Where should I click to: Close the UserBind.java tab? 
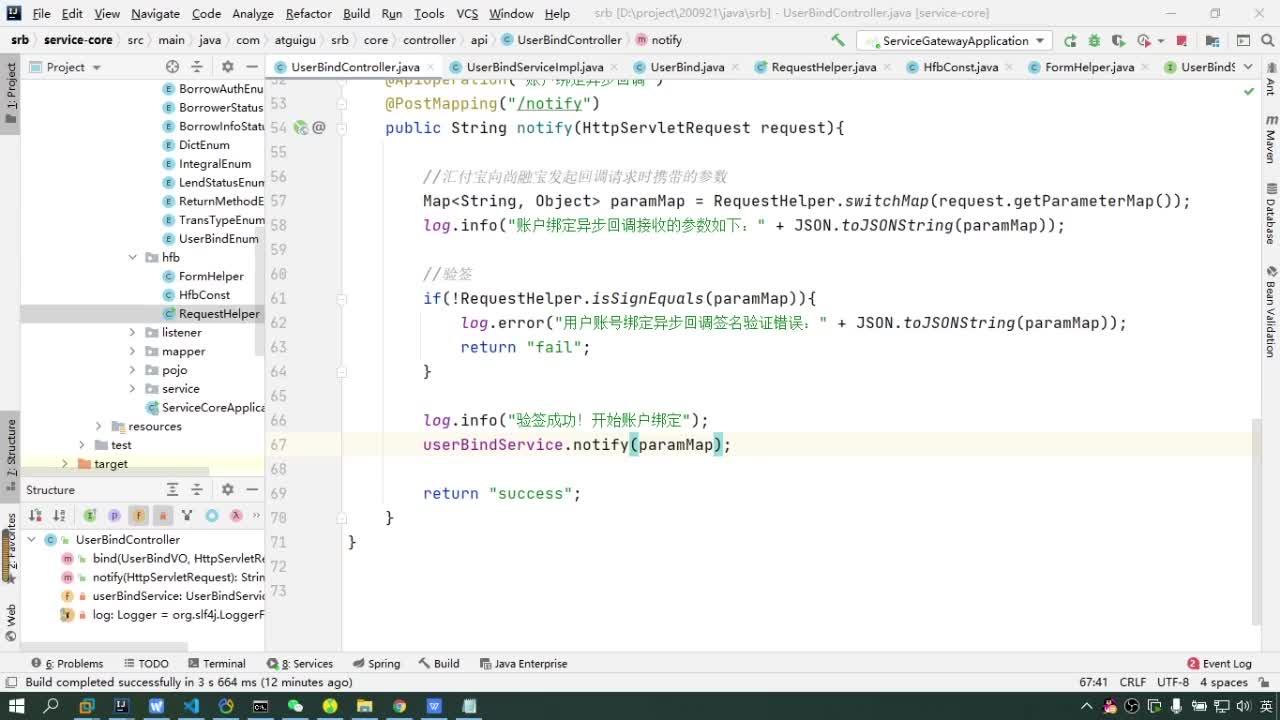click(738, 67)
